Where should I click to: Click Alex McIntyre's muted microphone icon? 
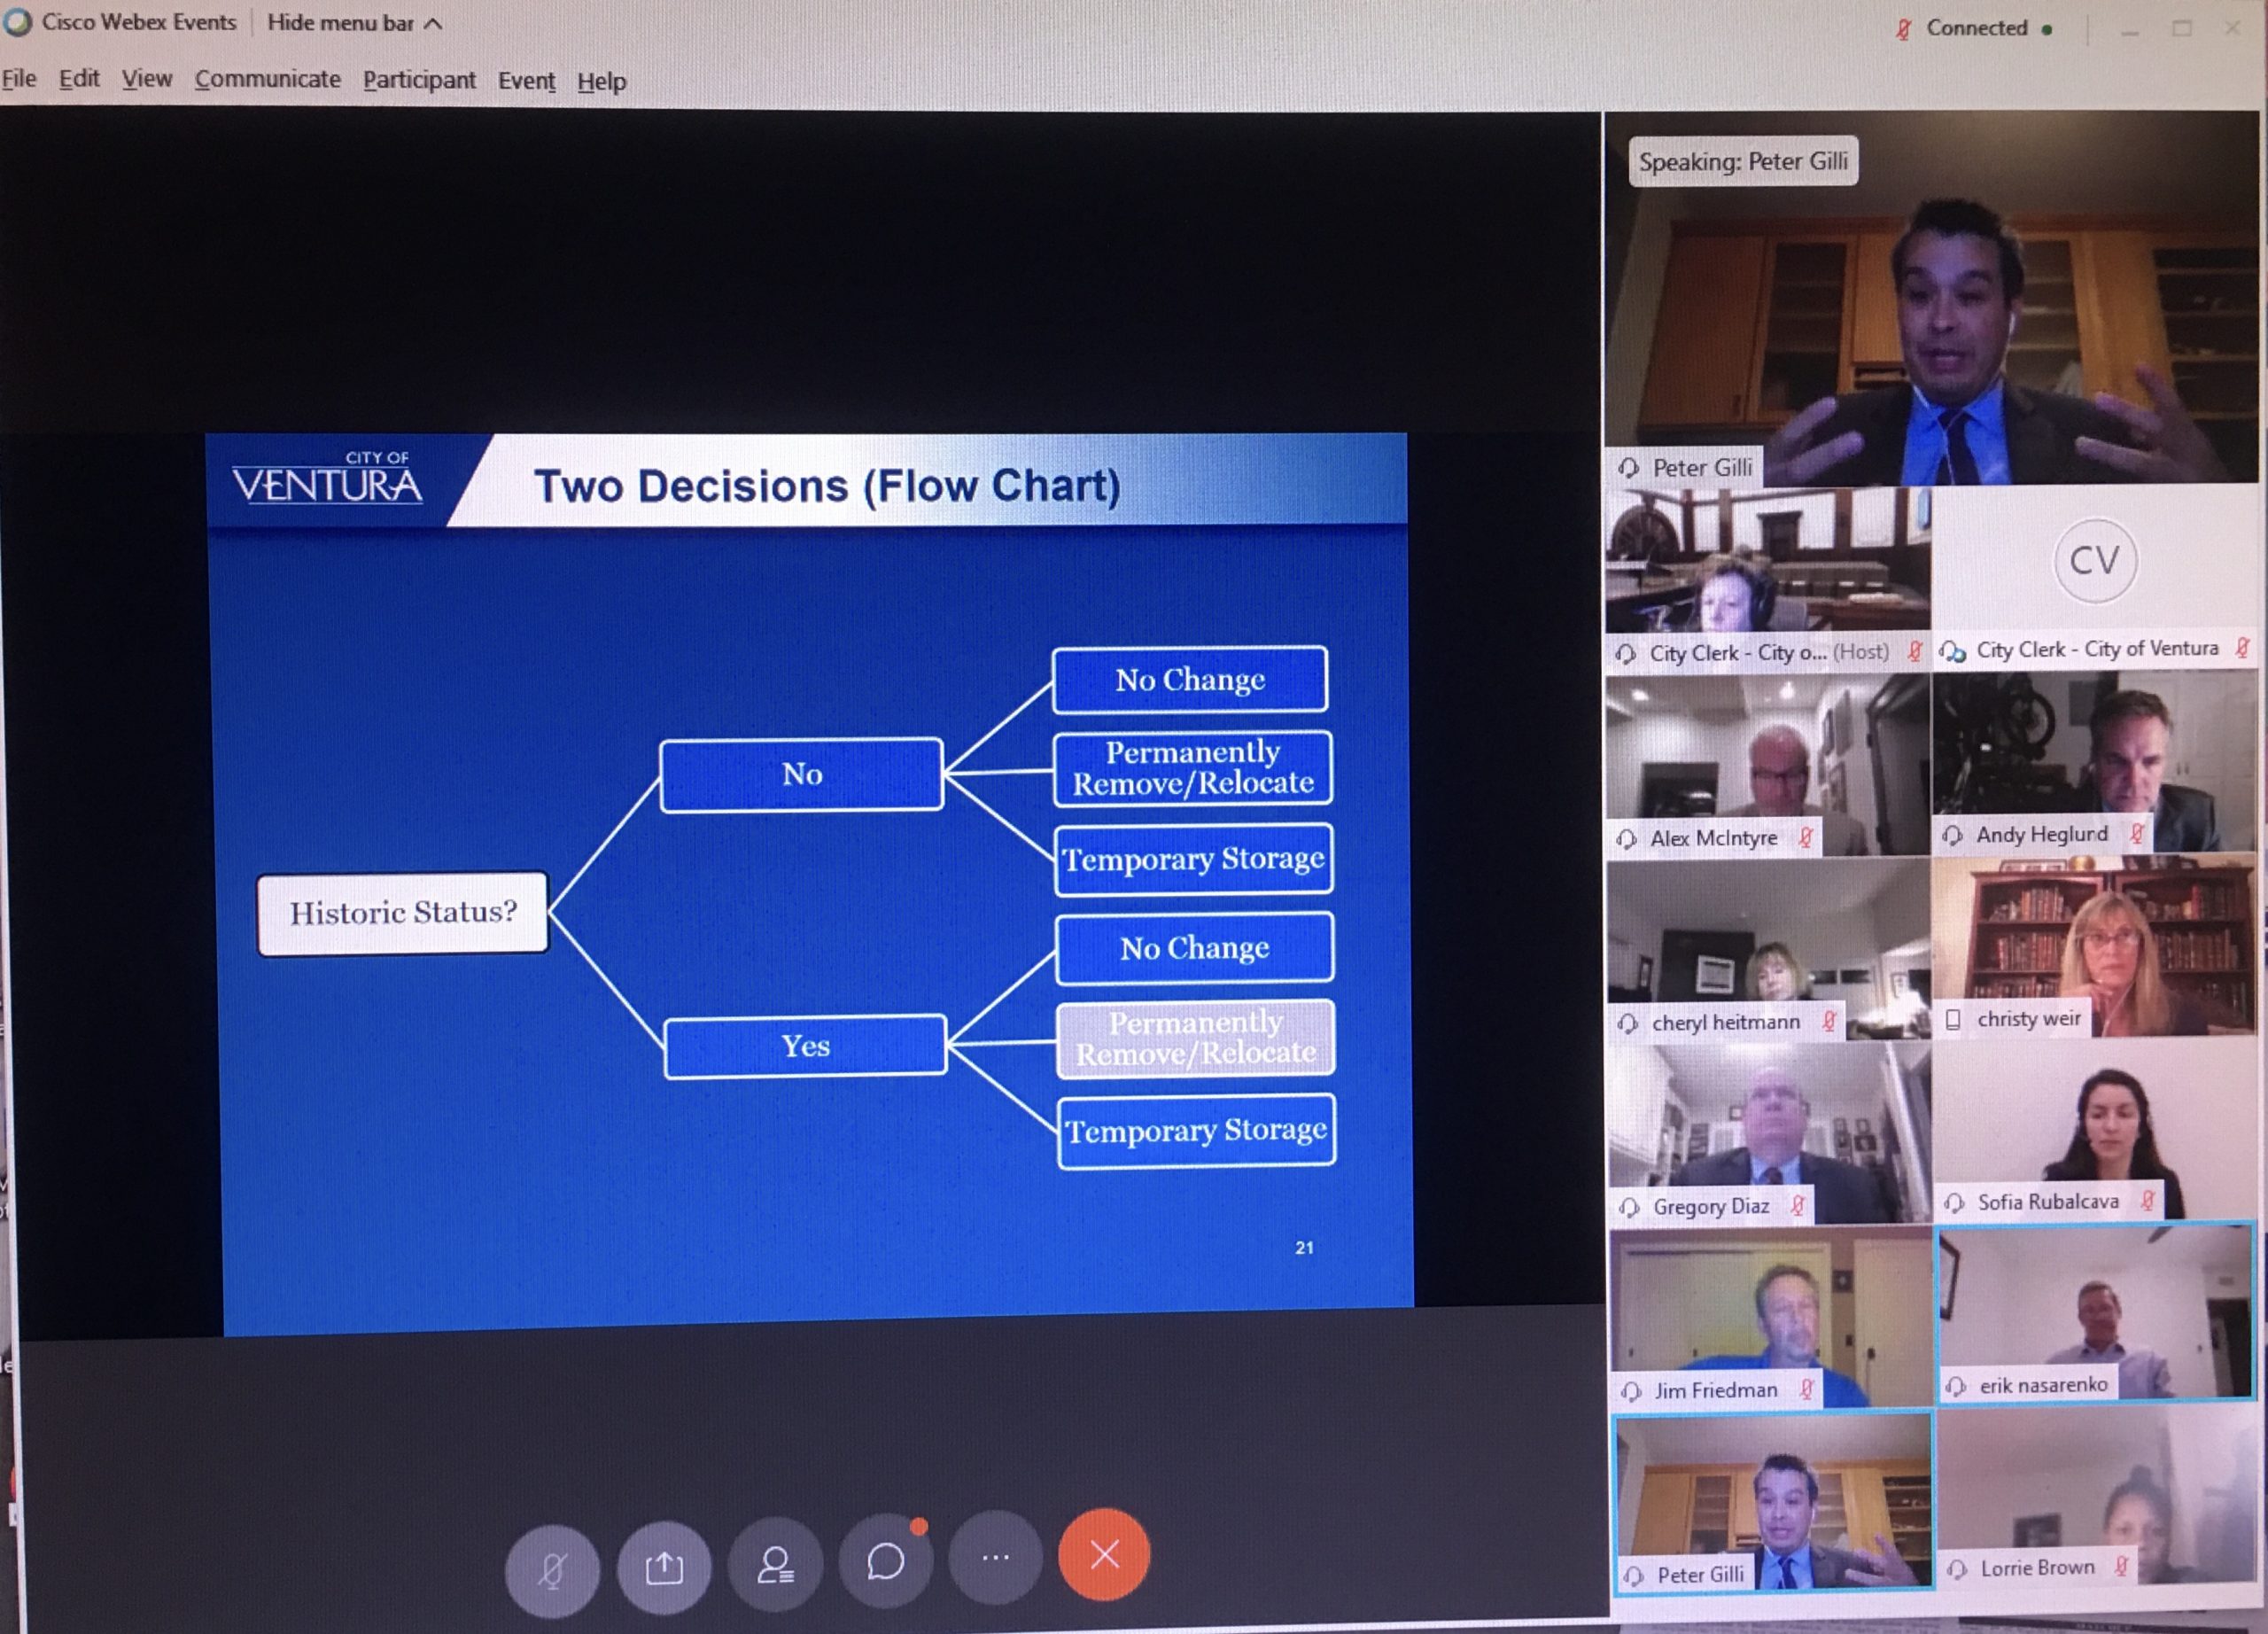[x=1806, y=837]
